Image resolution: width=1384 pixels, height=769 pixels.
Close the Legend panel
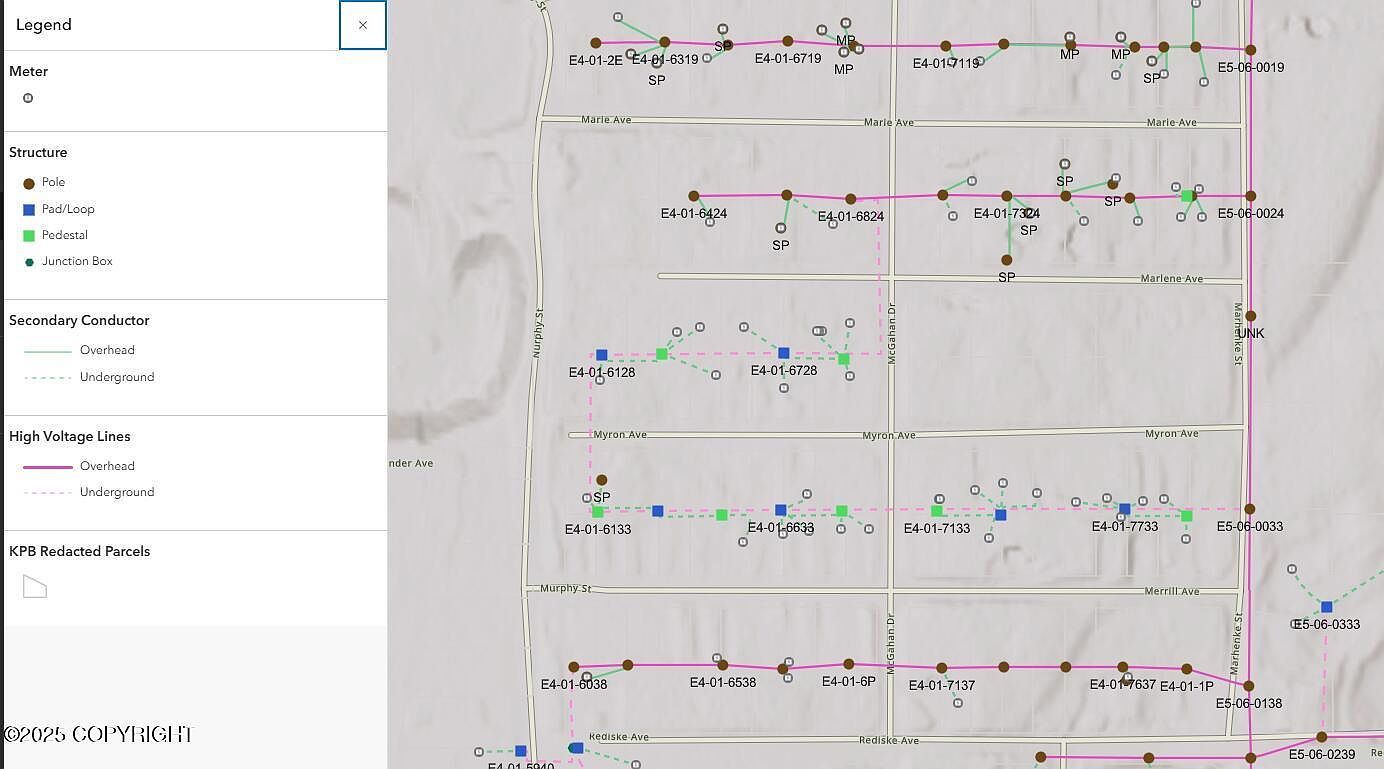pos(362,25)
